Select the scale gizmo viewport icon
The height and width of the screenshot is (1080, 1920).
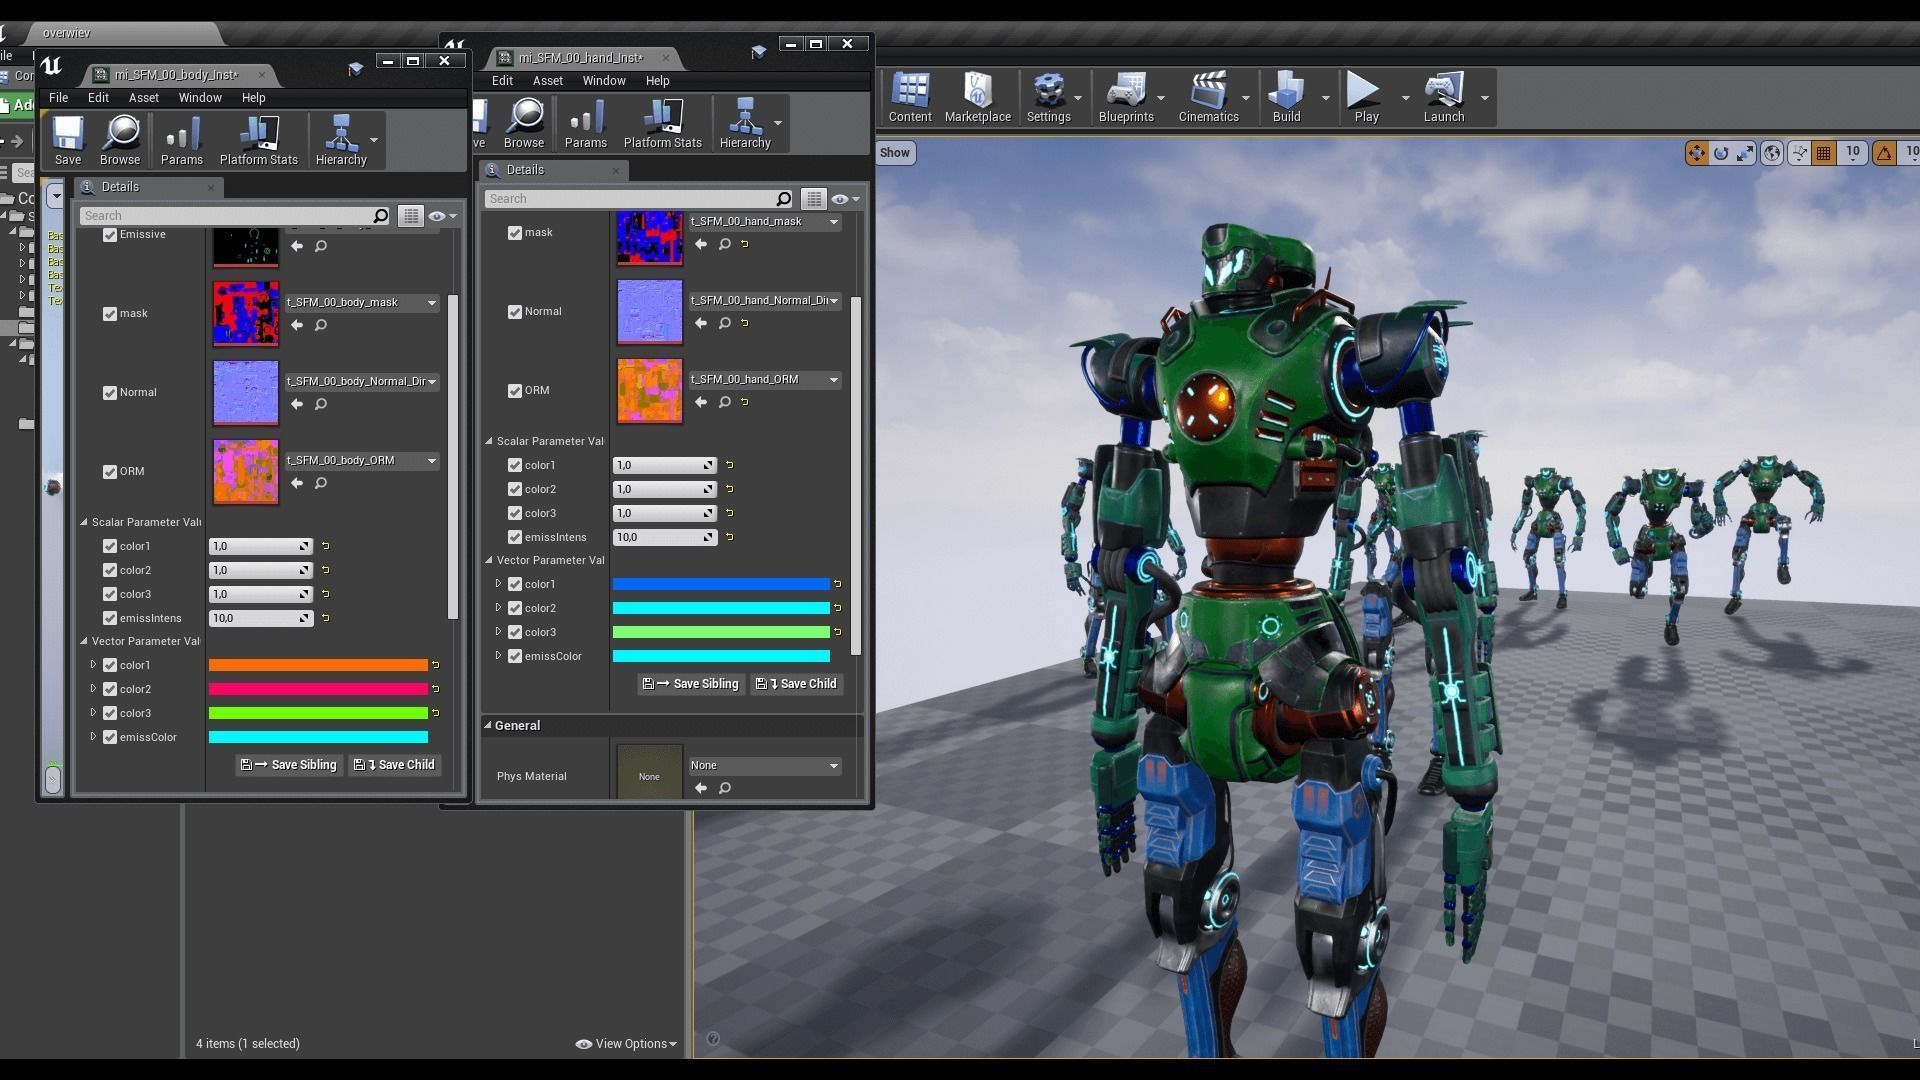click(1745, 153)
